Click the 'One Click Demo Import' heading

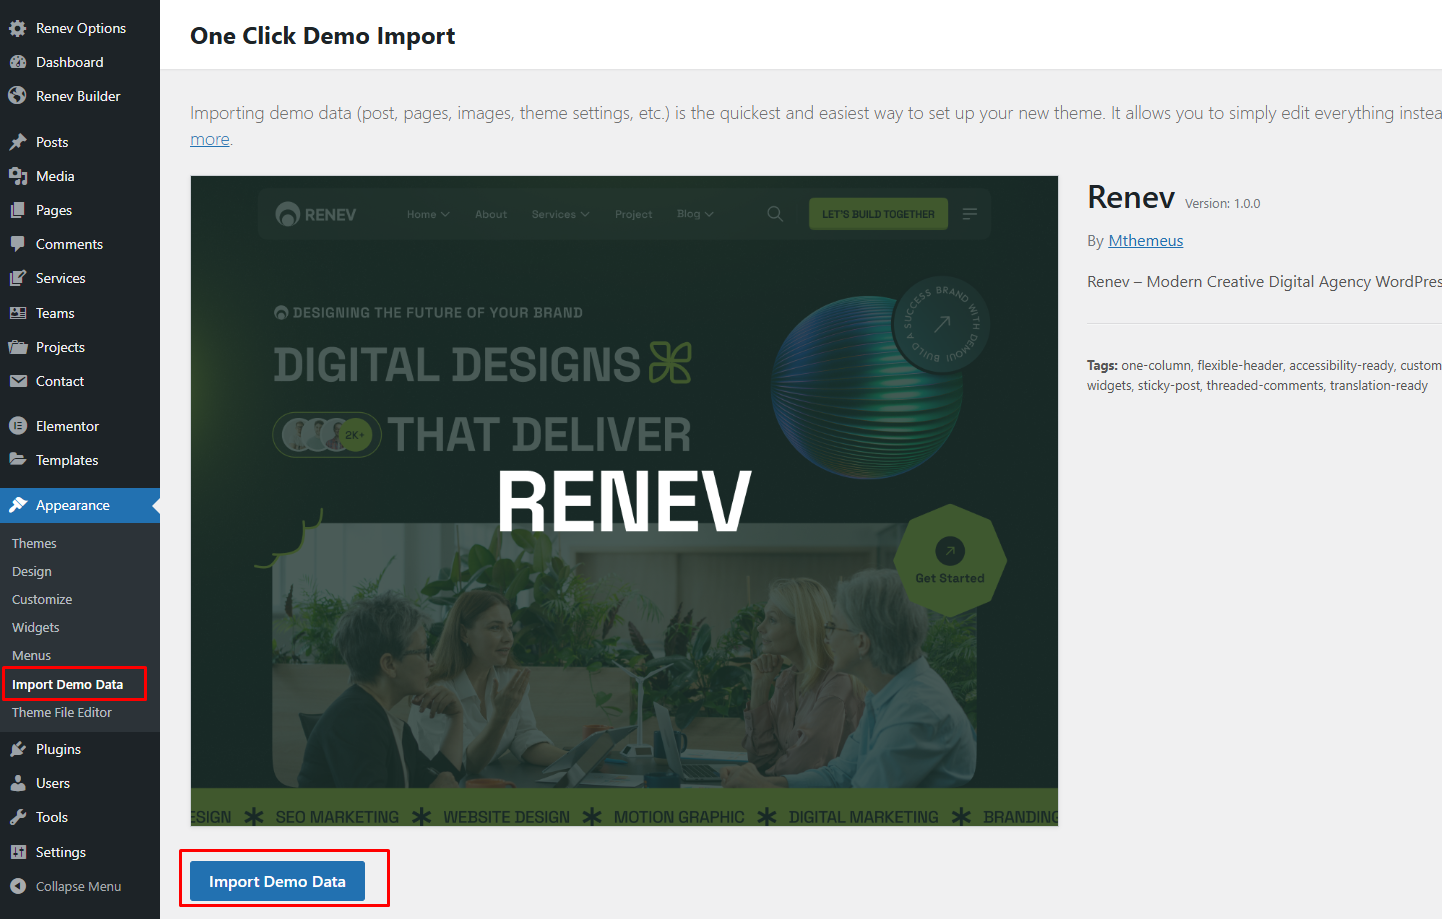click(322, 36)
